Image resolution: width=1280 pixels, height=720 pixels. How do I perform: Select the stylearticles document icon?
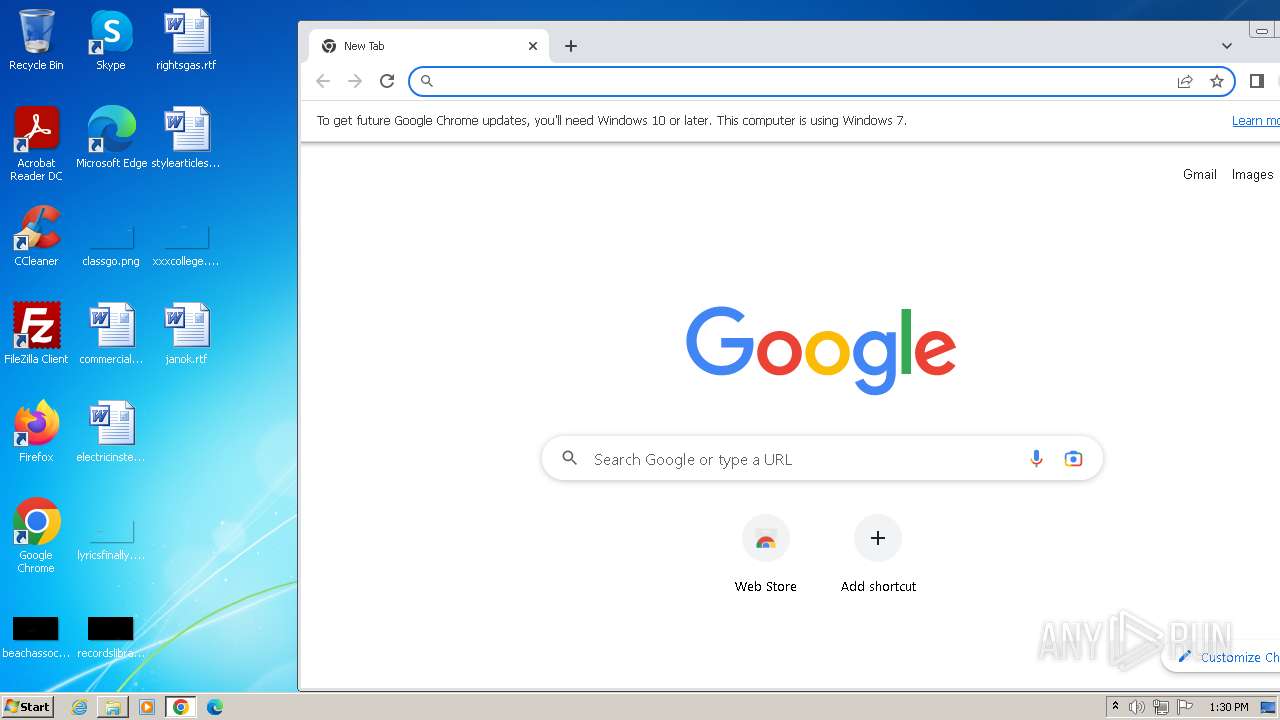[x=186, y=138]
